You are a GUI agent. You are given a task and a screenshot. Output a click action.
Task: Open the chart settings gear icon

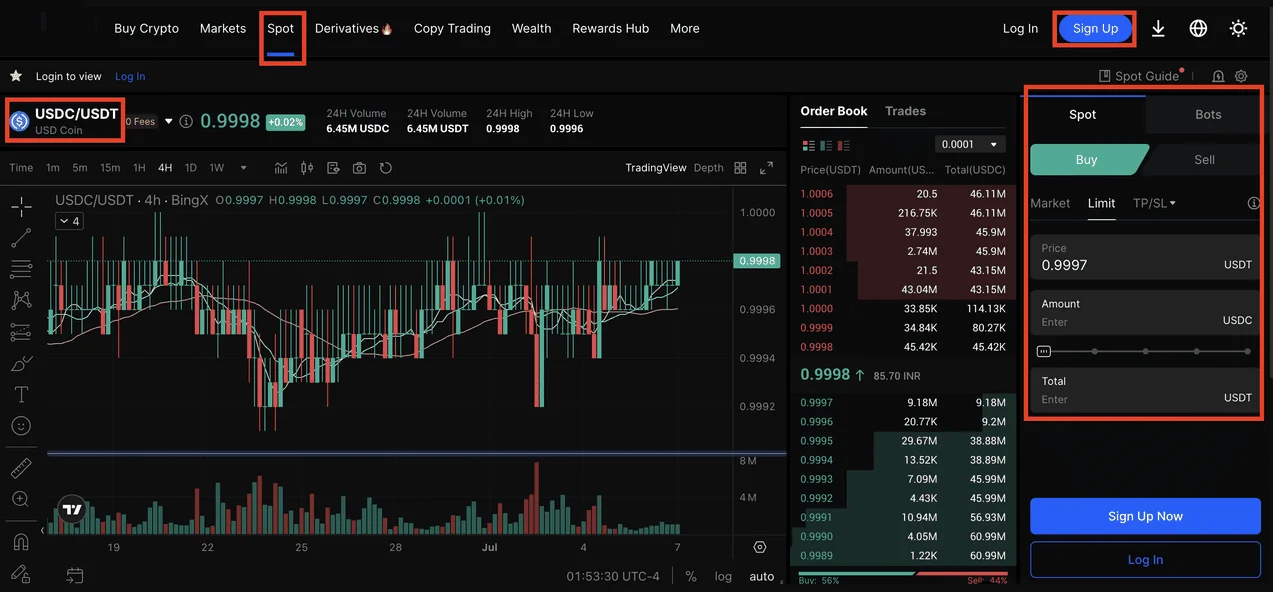(760, 547)
